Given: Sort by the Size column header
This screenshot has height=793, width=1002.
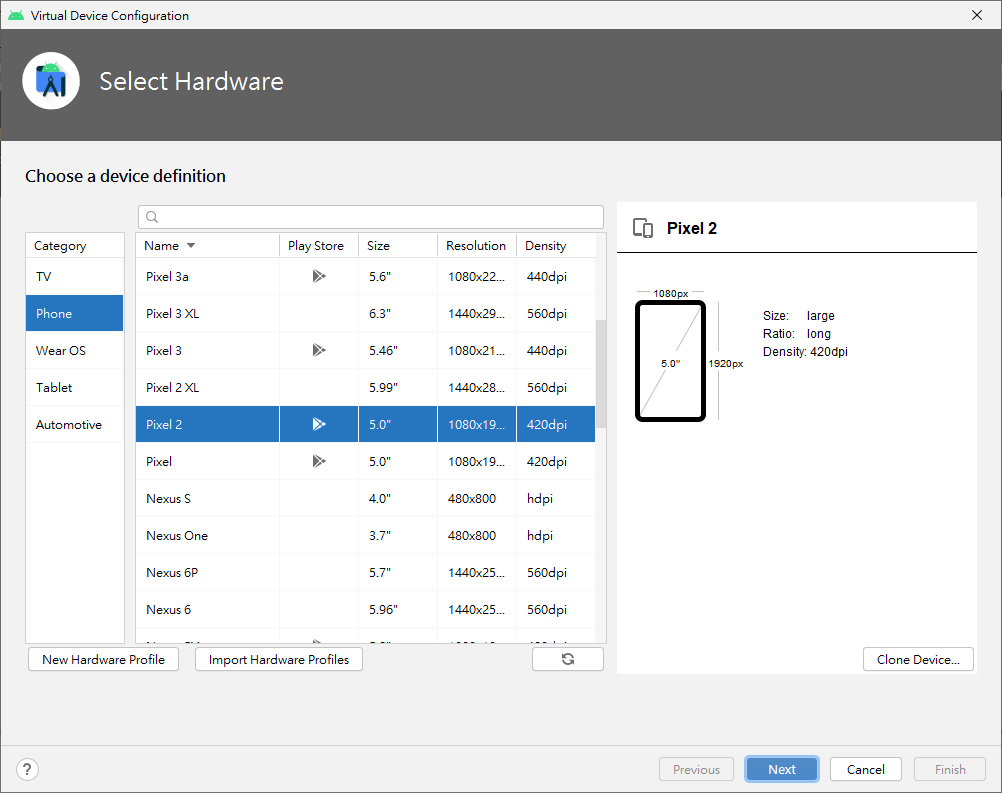Looking at the screenshot, I should (397, 245).
